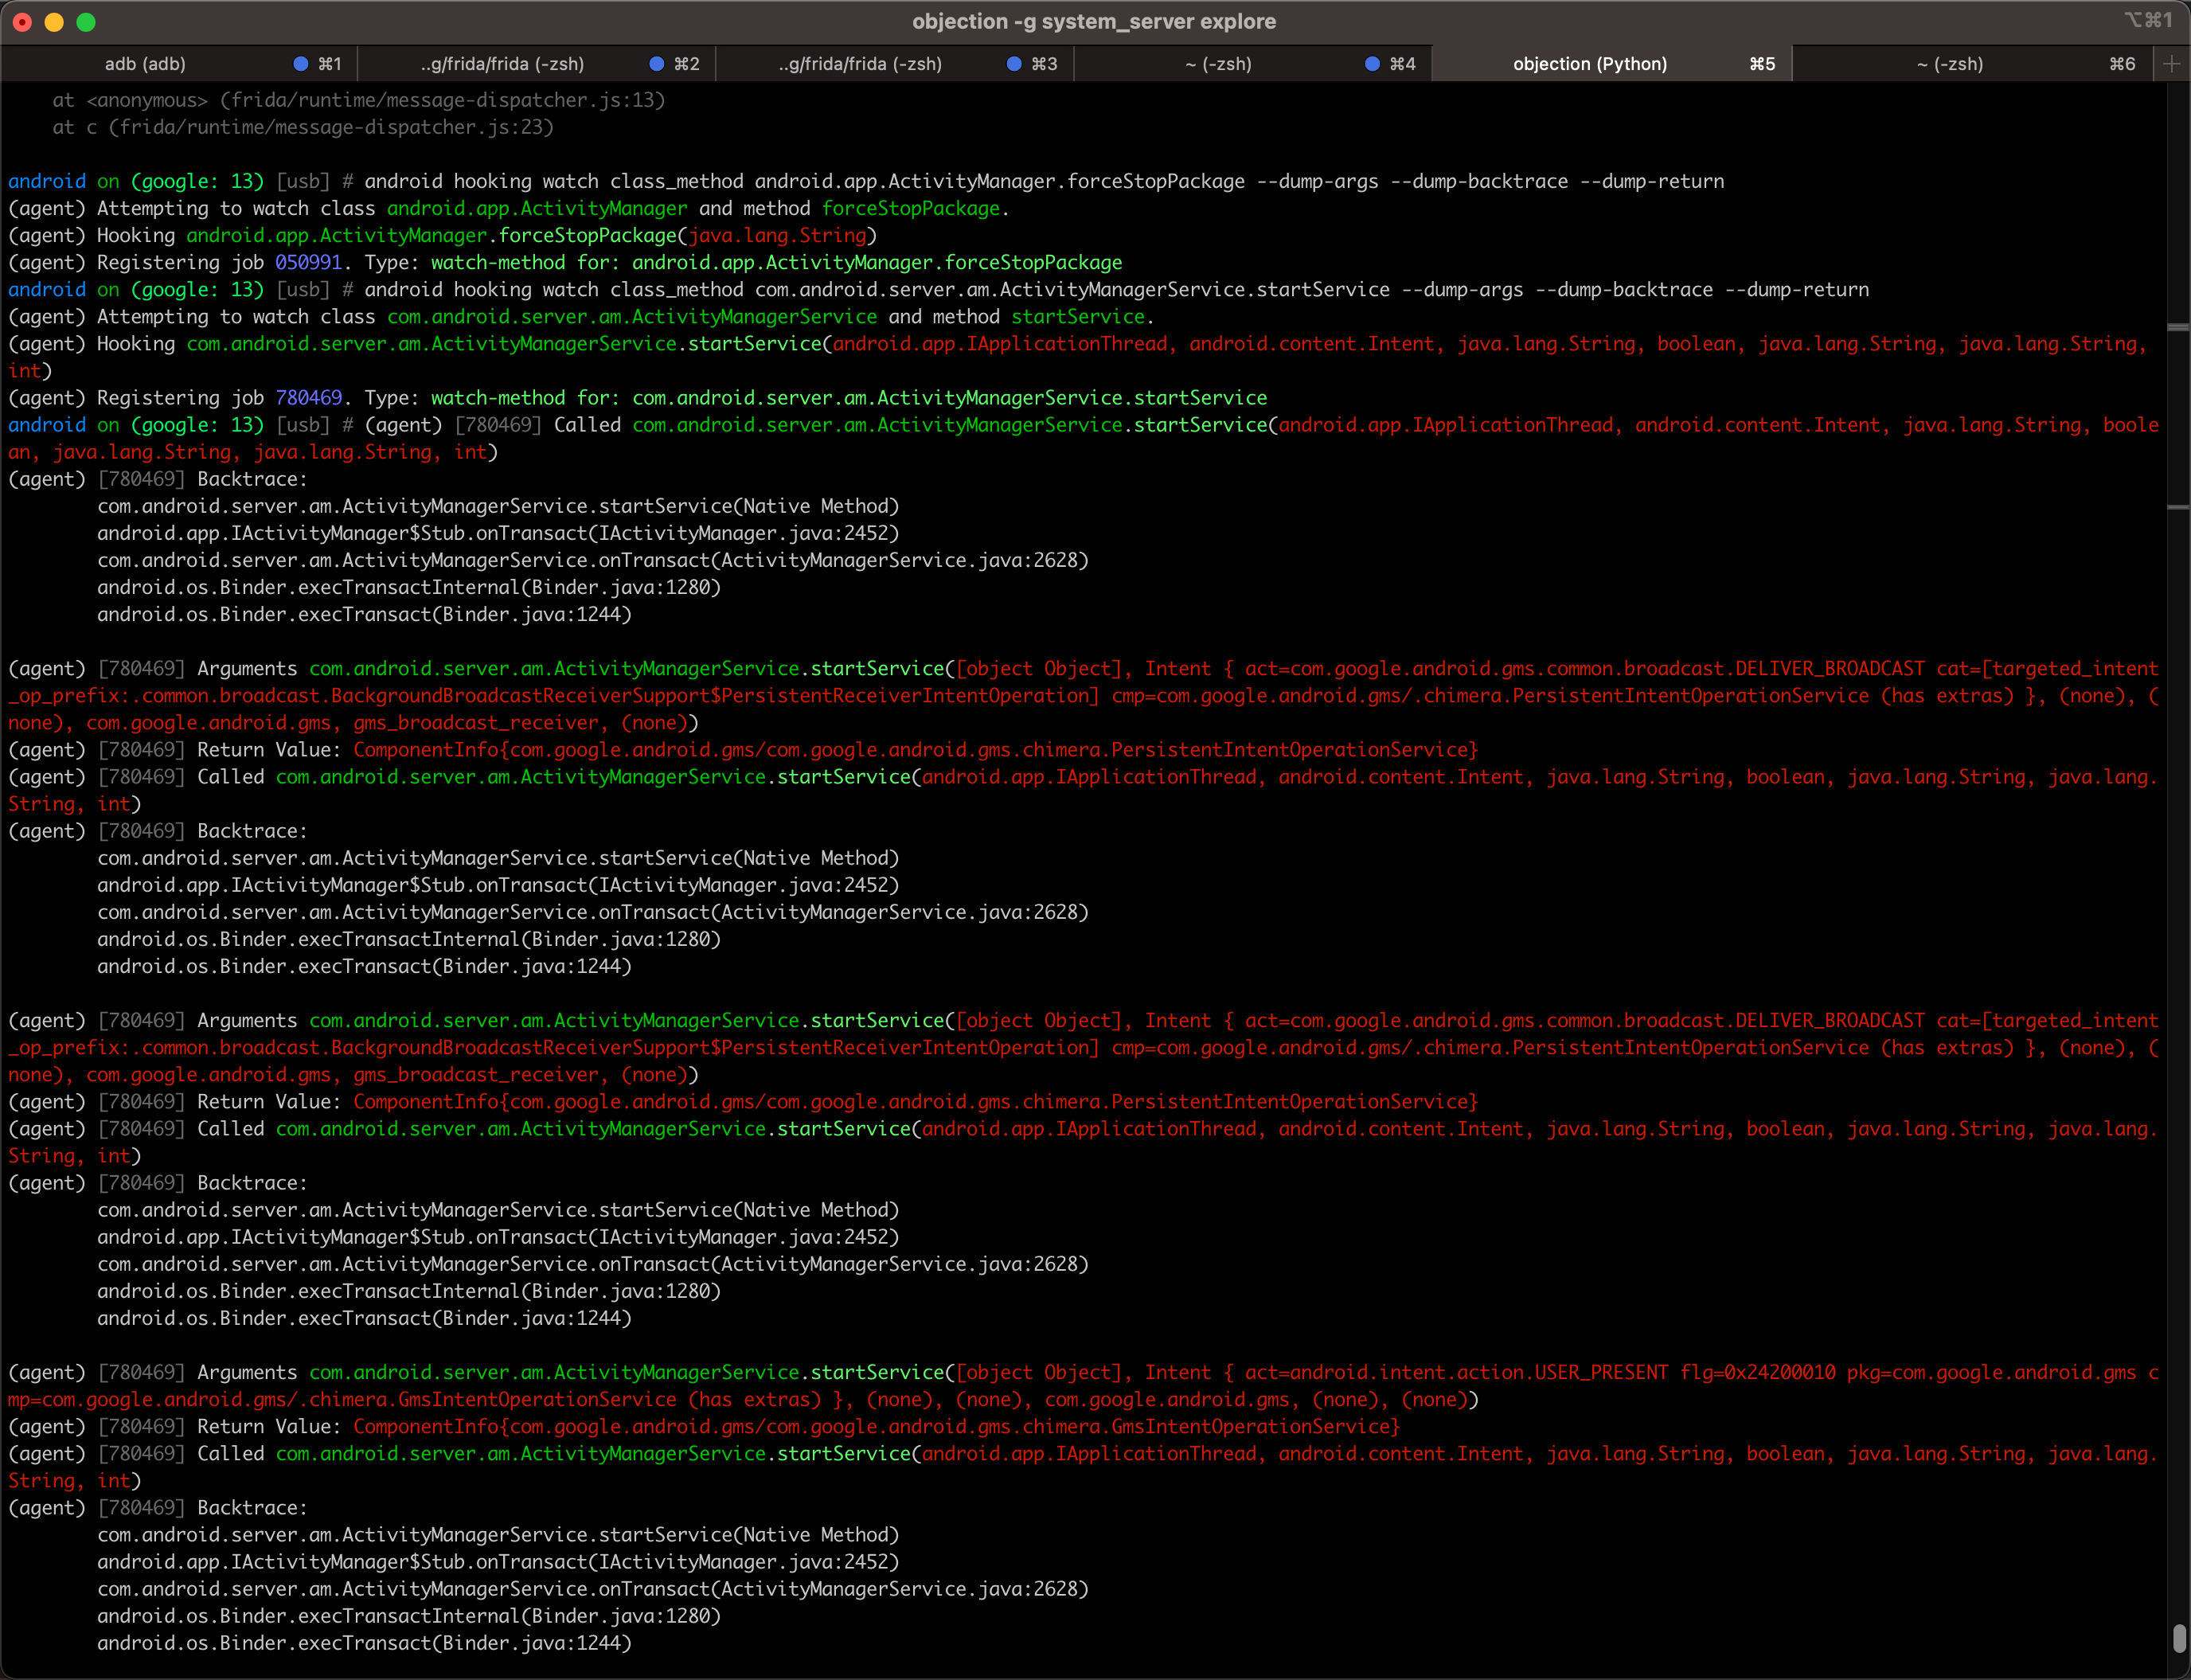
Task: Maximize the window with green button
Action: tap(87, 22)
